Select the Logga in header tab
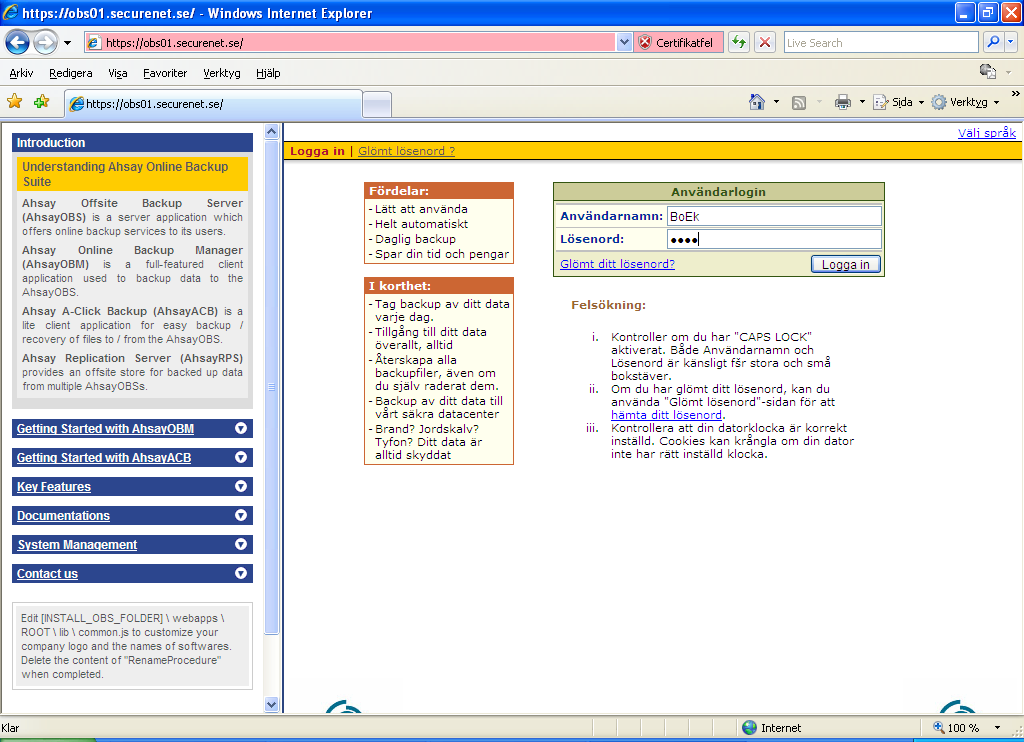Viewport: 1024px width, 742px height. click(317, 151)
